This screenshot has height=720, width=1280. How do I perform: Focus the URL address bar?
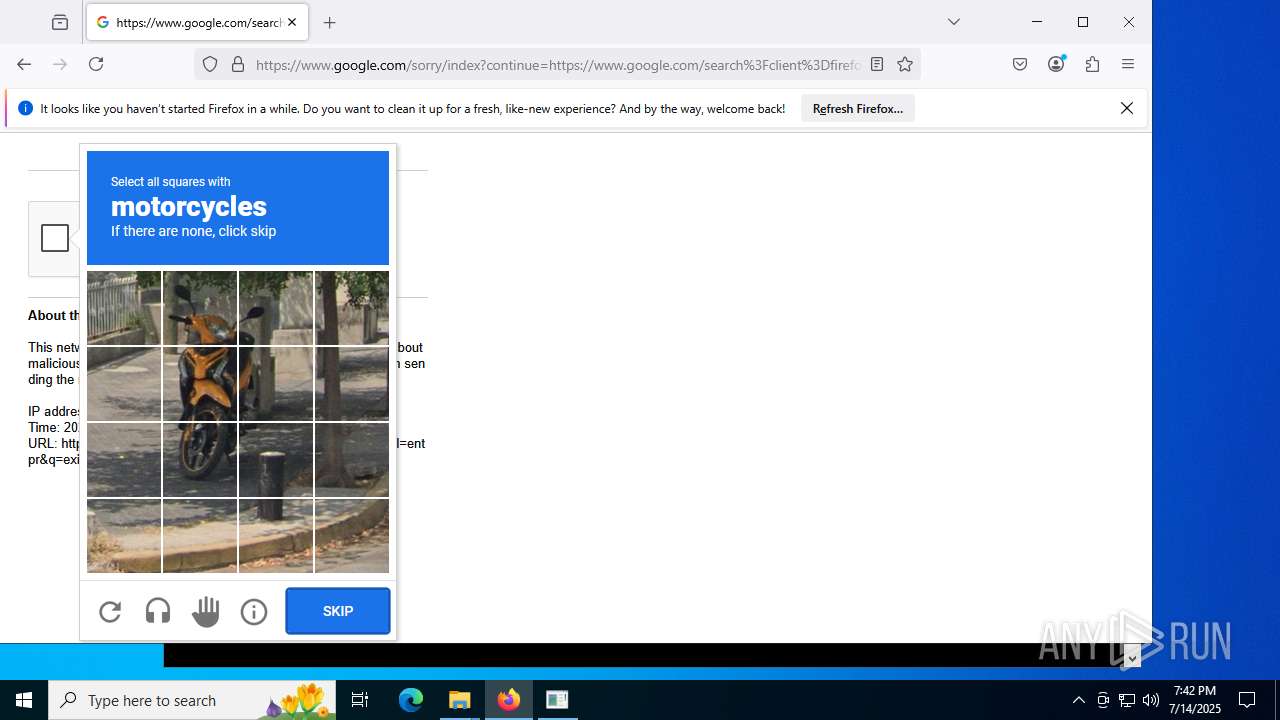(x=557, y=65)
